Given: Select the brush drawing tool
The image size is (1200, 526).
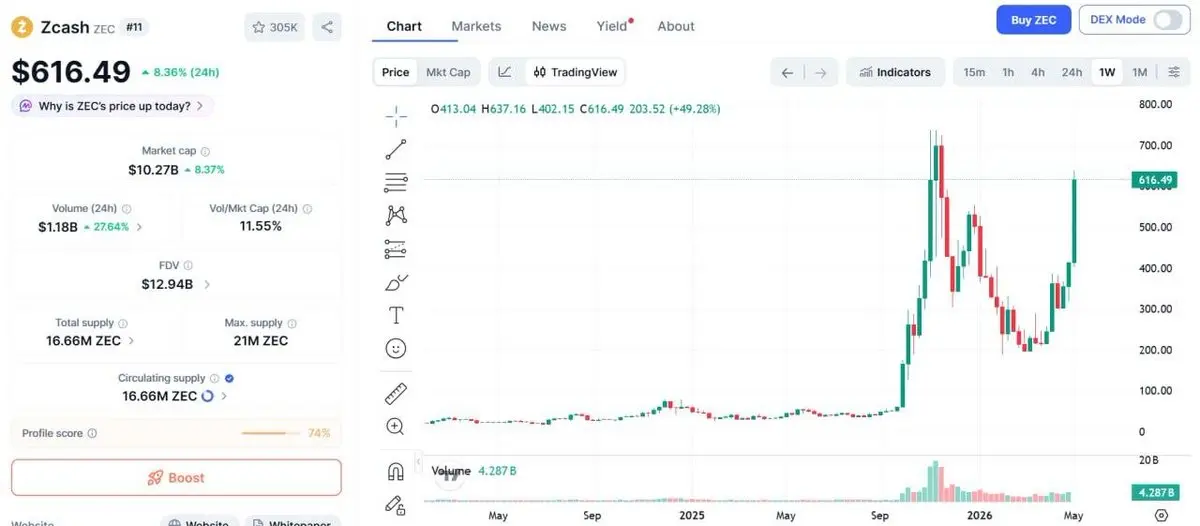Looking at the screenshot, I should coord(396,282).
